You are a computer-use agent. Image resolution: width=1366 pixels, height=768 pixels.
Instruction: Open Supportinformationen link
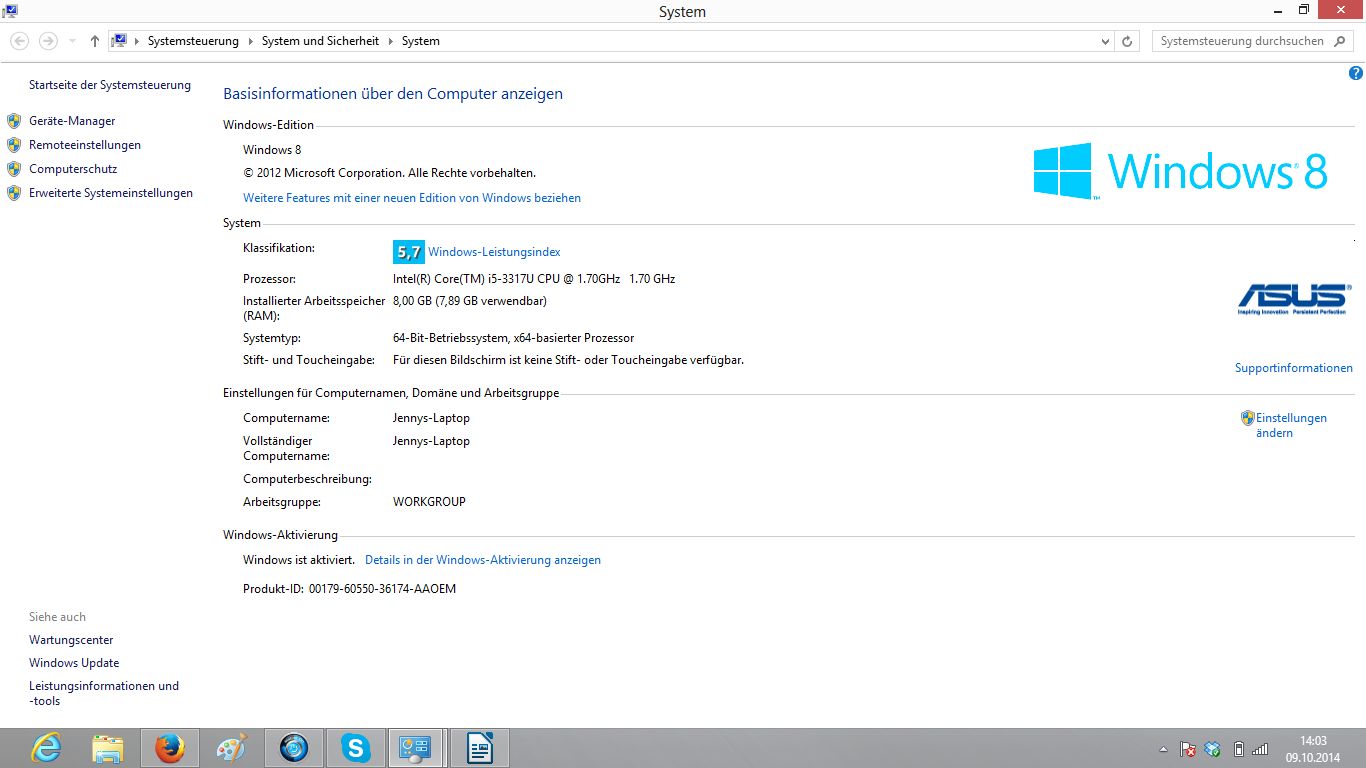tap(1294, 368)
